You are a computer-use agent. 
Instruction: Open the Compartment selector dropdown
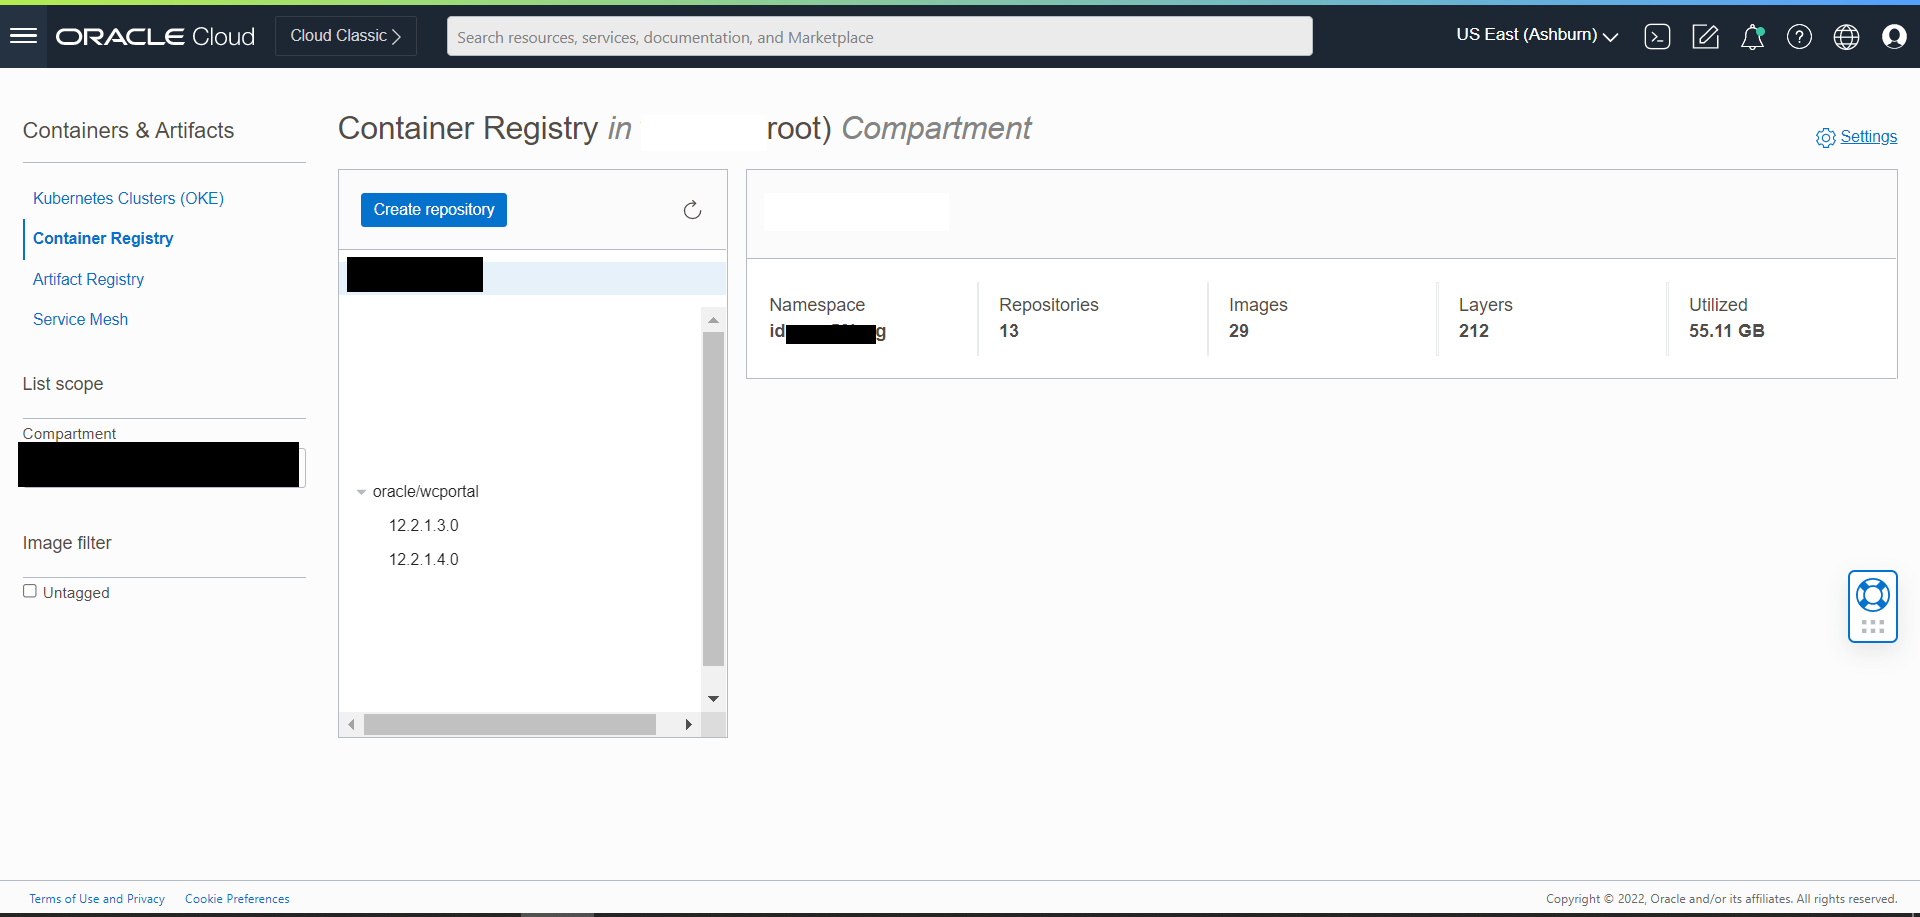pyautogui.click(x=161, y=465)
